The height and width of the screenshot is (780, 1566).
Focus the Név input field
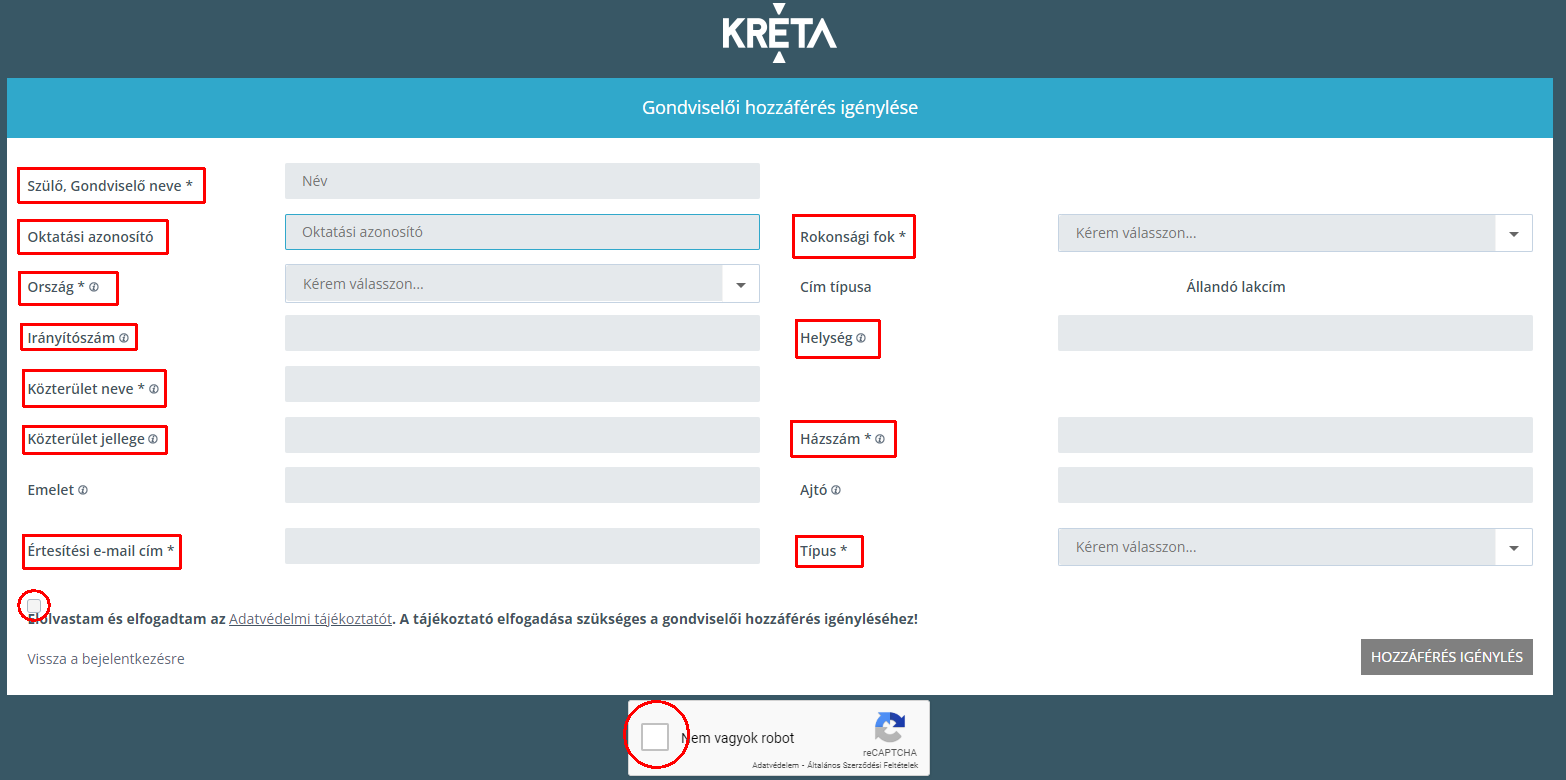pyautogui.click(x=522, y=181)
